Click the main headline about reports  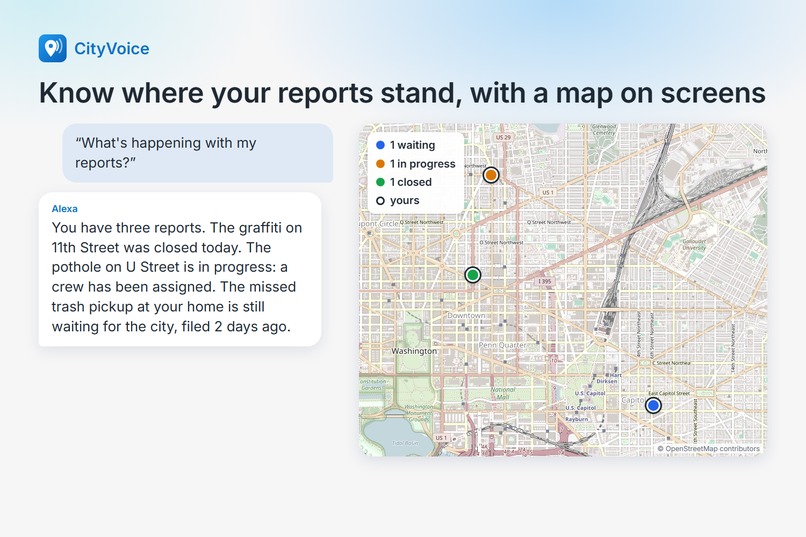(x=402, y=93)
